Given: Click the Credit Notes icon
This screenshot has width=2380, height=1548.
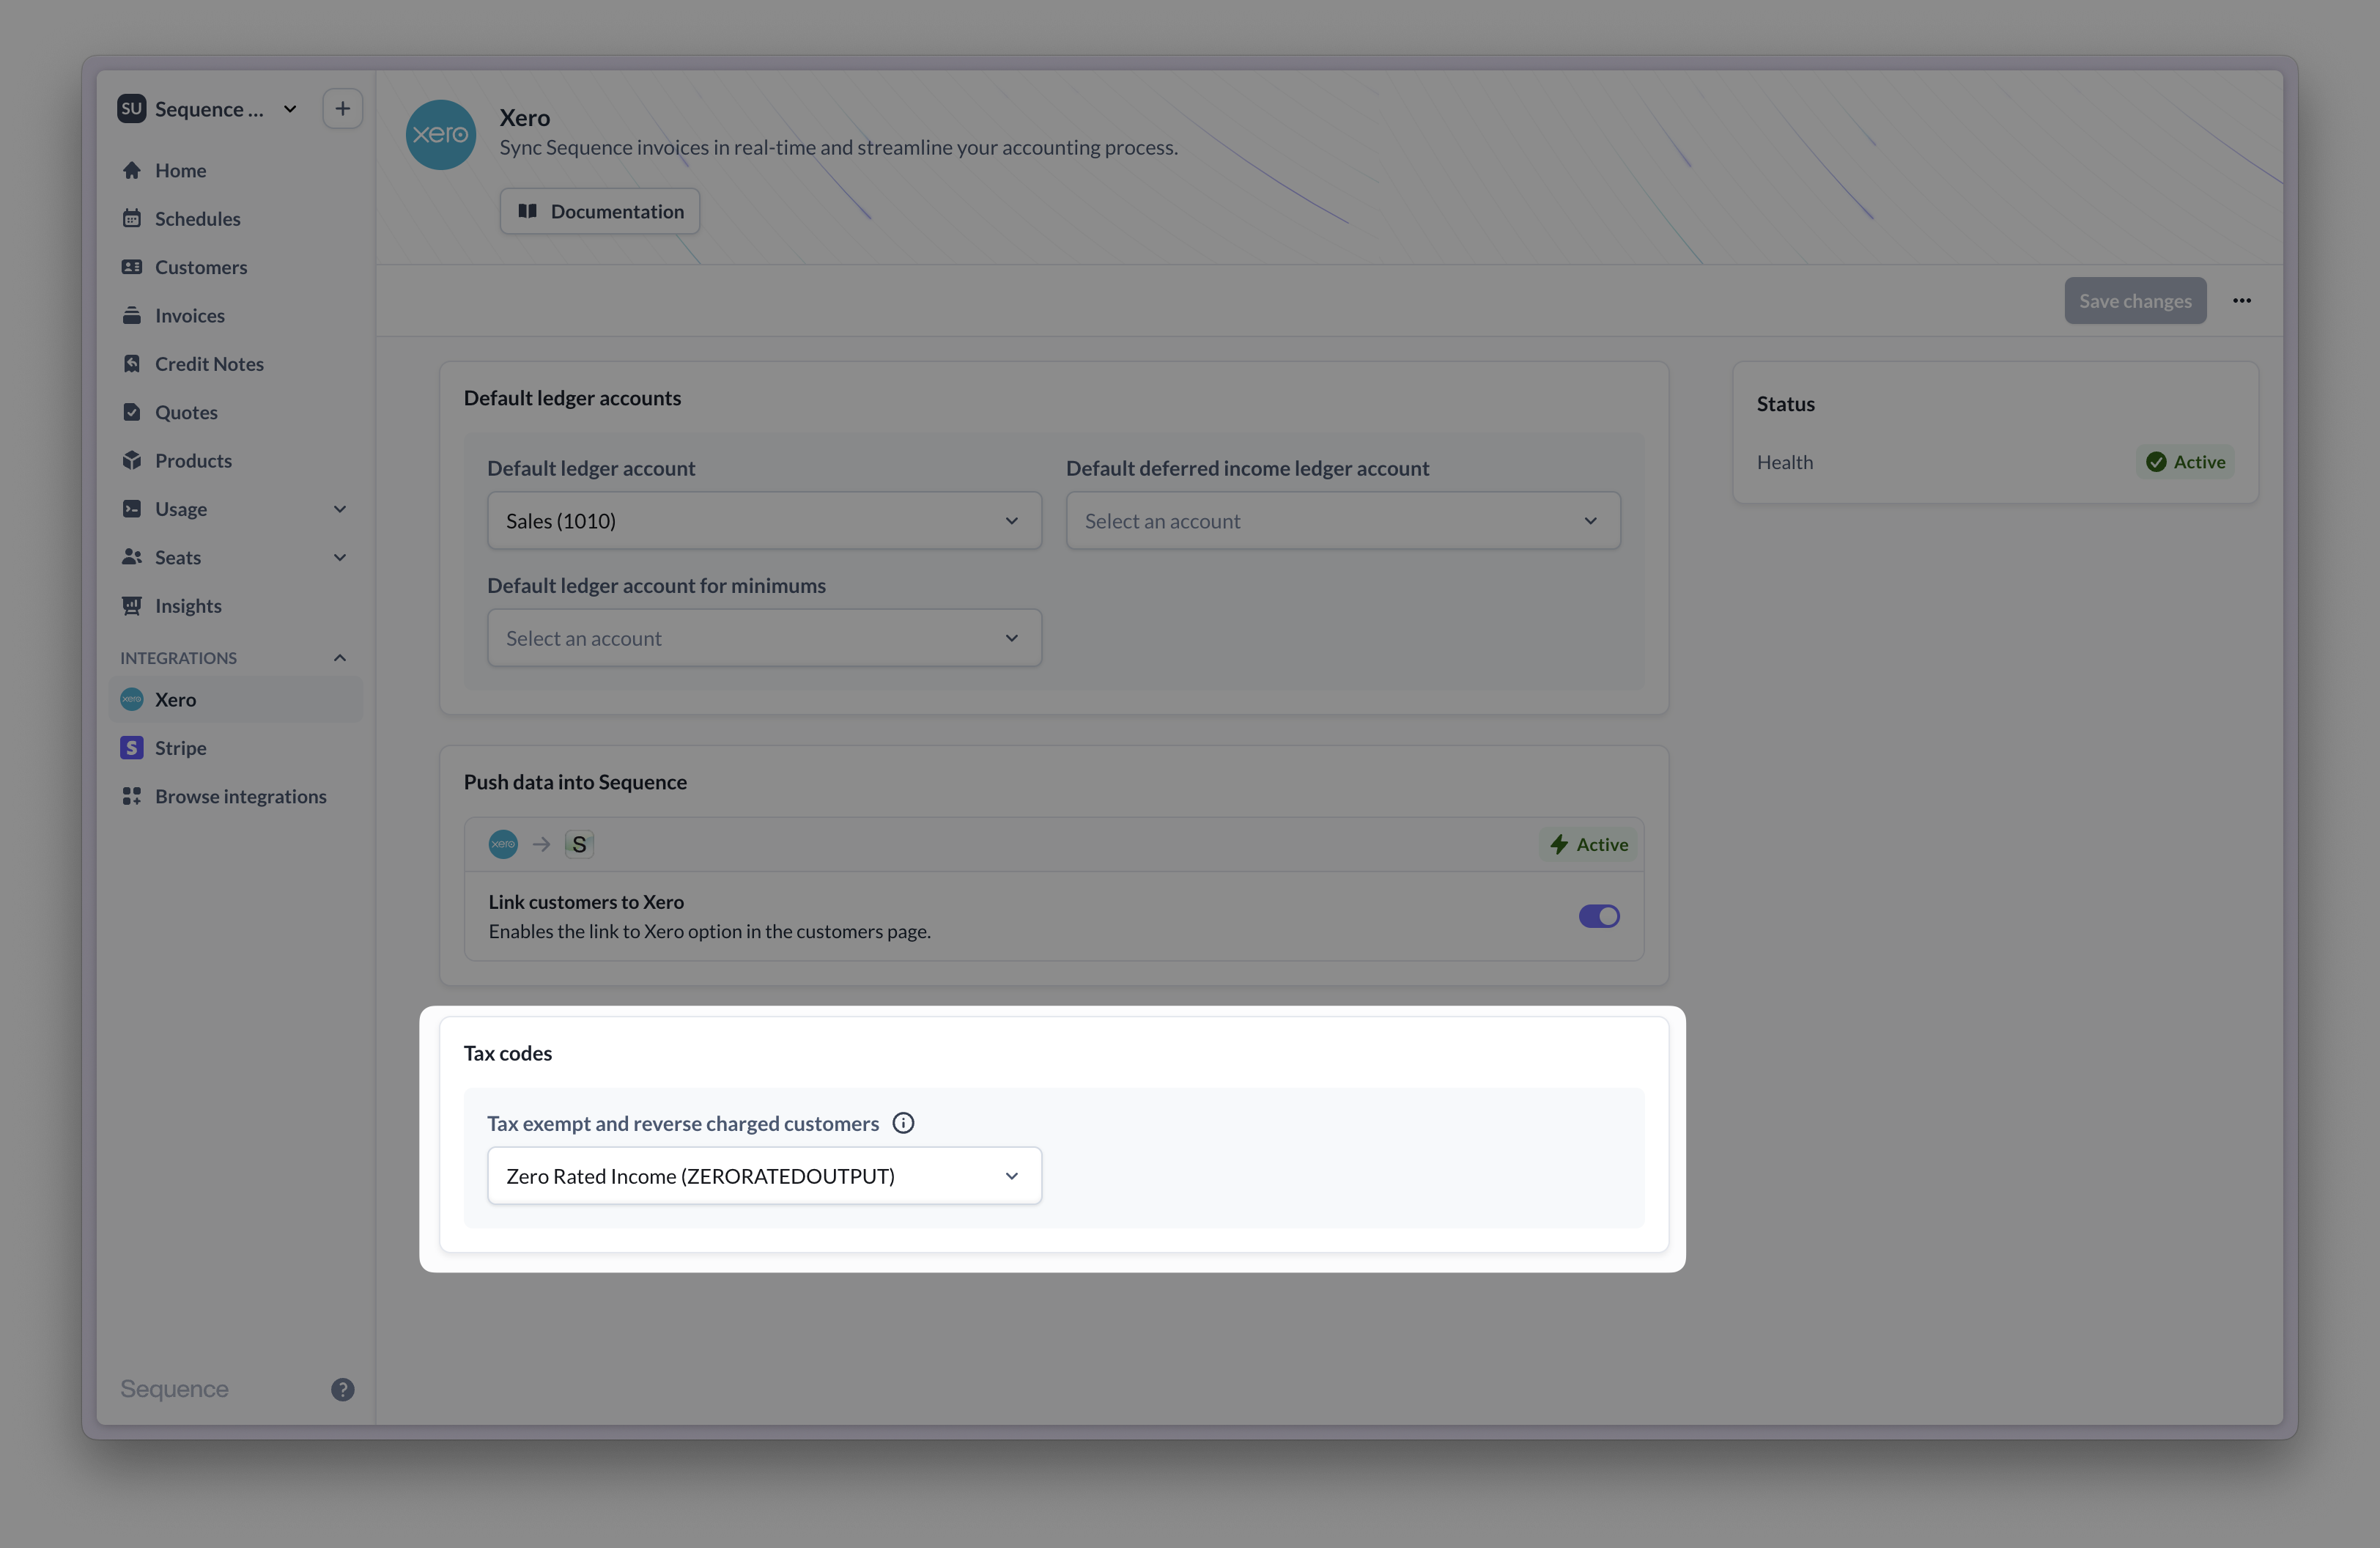Looking at the screenshot, I should tap(131, 364).
